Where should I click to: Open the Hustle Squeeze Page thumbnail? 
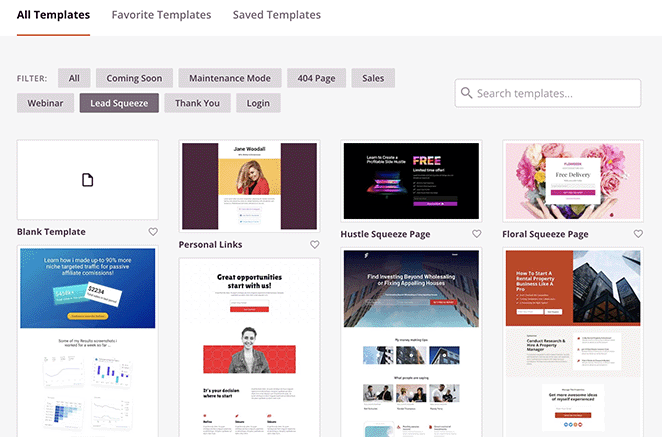click(411, 181)
